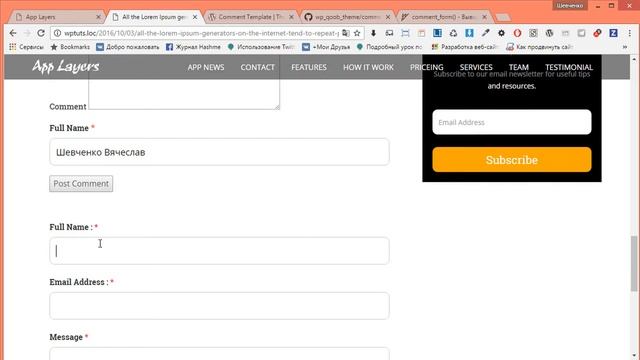This screenshot has height=360, width=640.
Task: Click the App Layers site logo
Action: click(66, 66)
